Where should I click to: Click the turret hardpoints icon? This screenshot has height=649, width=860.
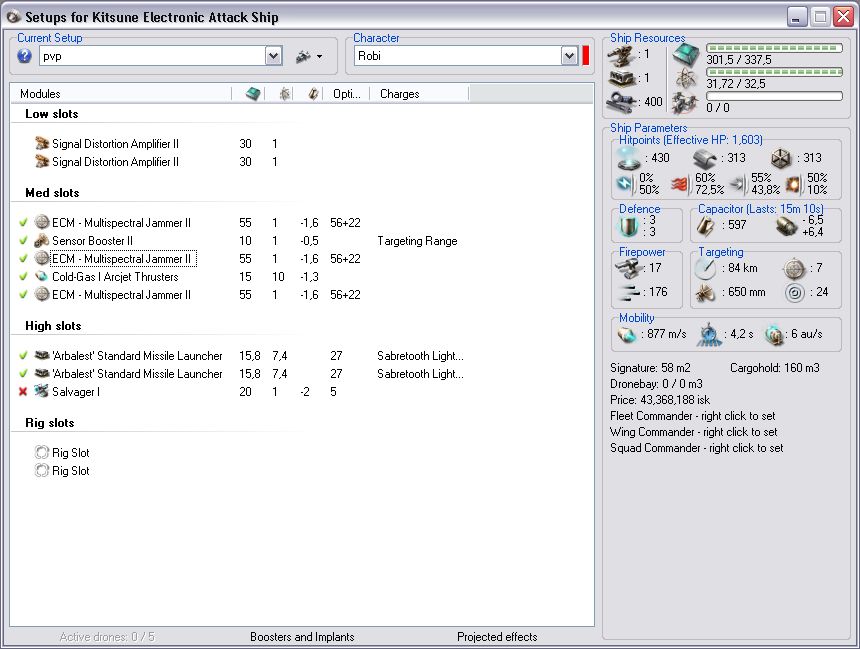coord(621,55)
